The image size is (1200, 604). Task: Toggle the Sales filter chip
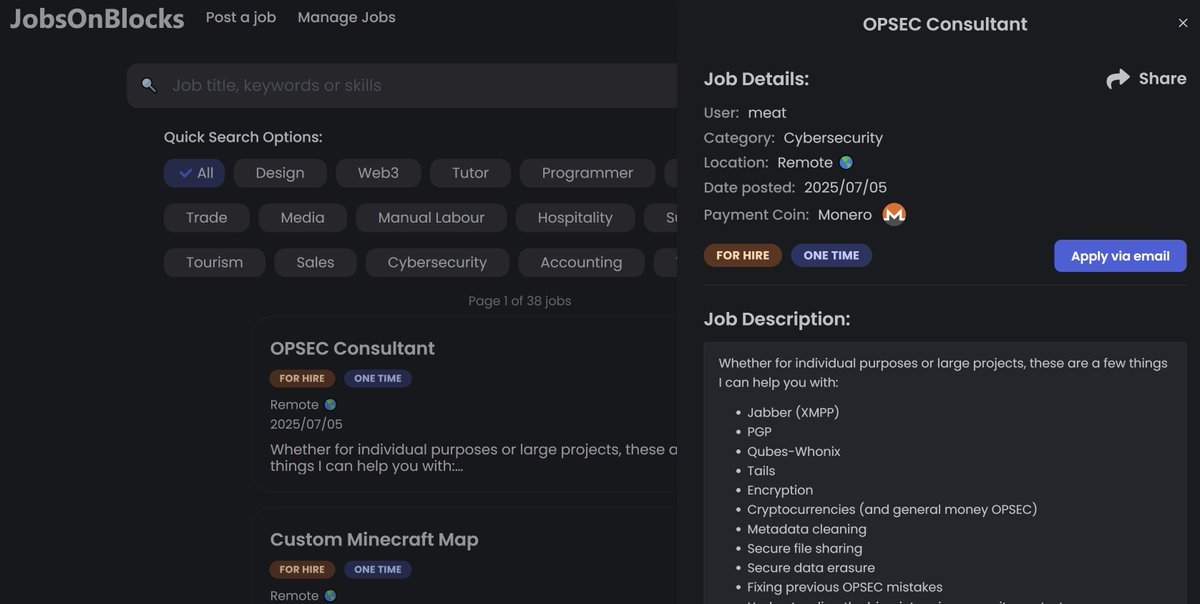315,263
